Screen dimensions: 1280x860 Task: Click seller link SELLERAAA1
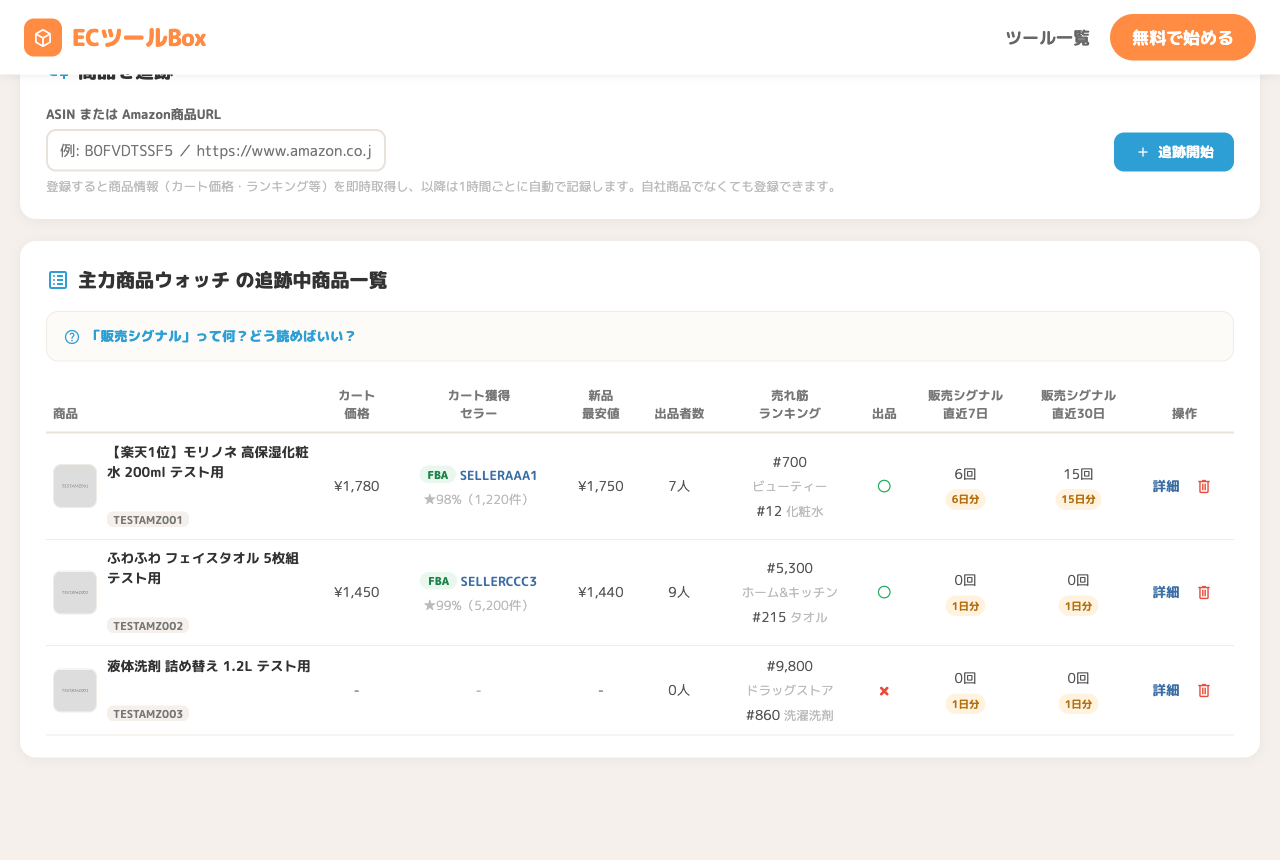pyautogui.click(x=499, y=475)
